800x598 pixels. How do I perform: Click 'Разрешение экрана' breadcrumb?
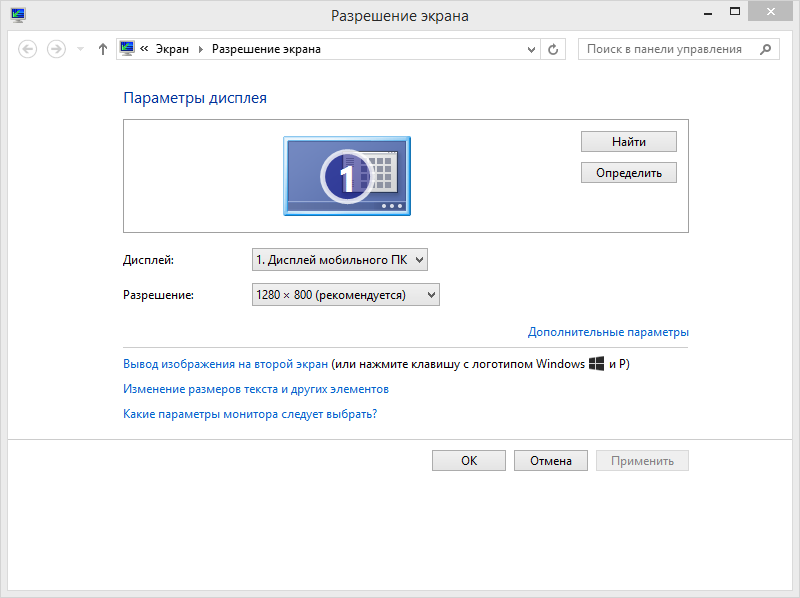coord(266,49)
